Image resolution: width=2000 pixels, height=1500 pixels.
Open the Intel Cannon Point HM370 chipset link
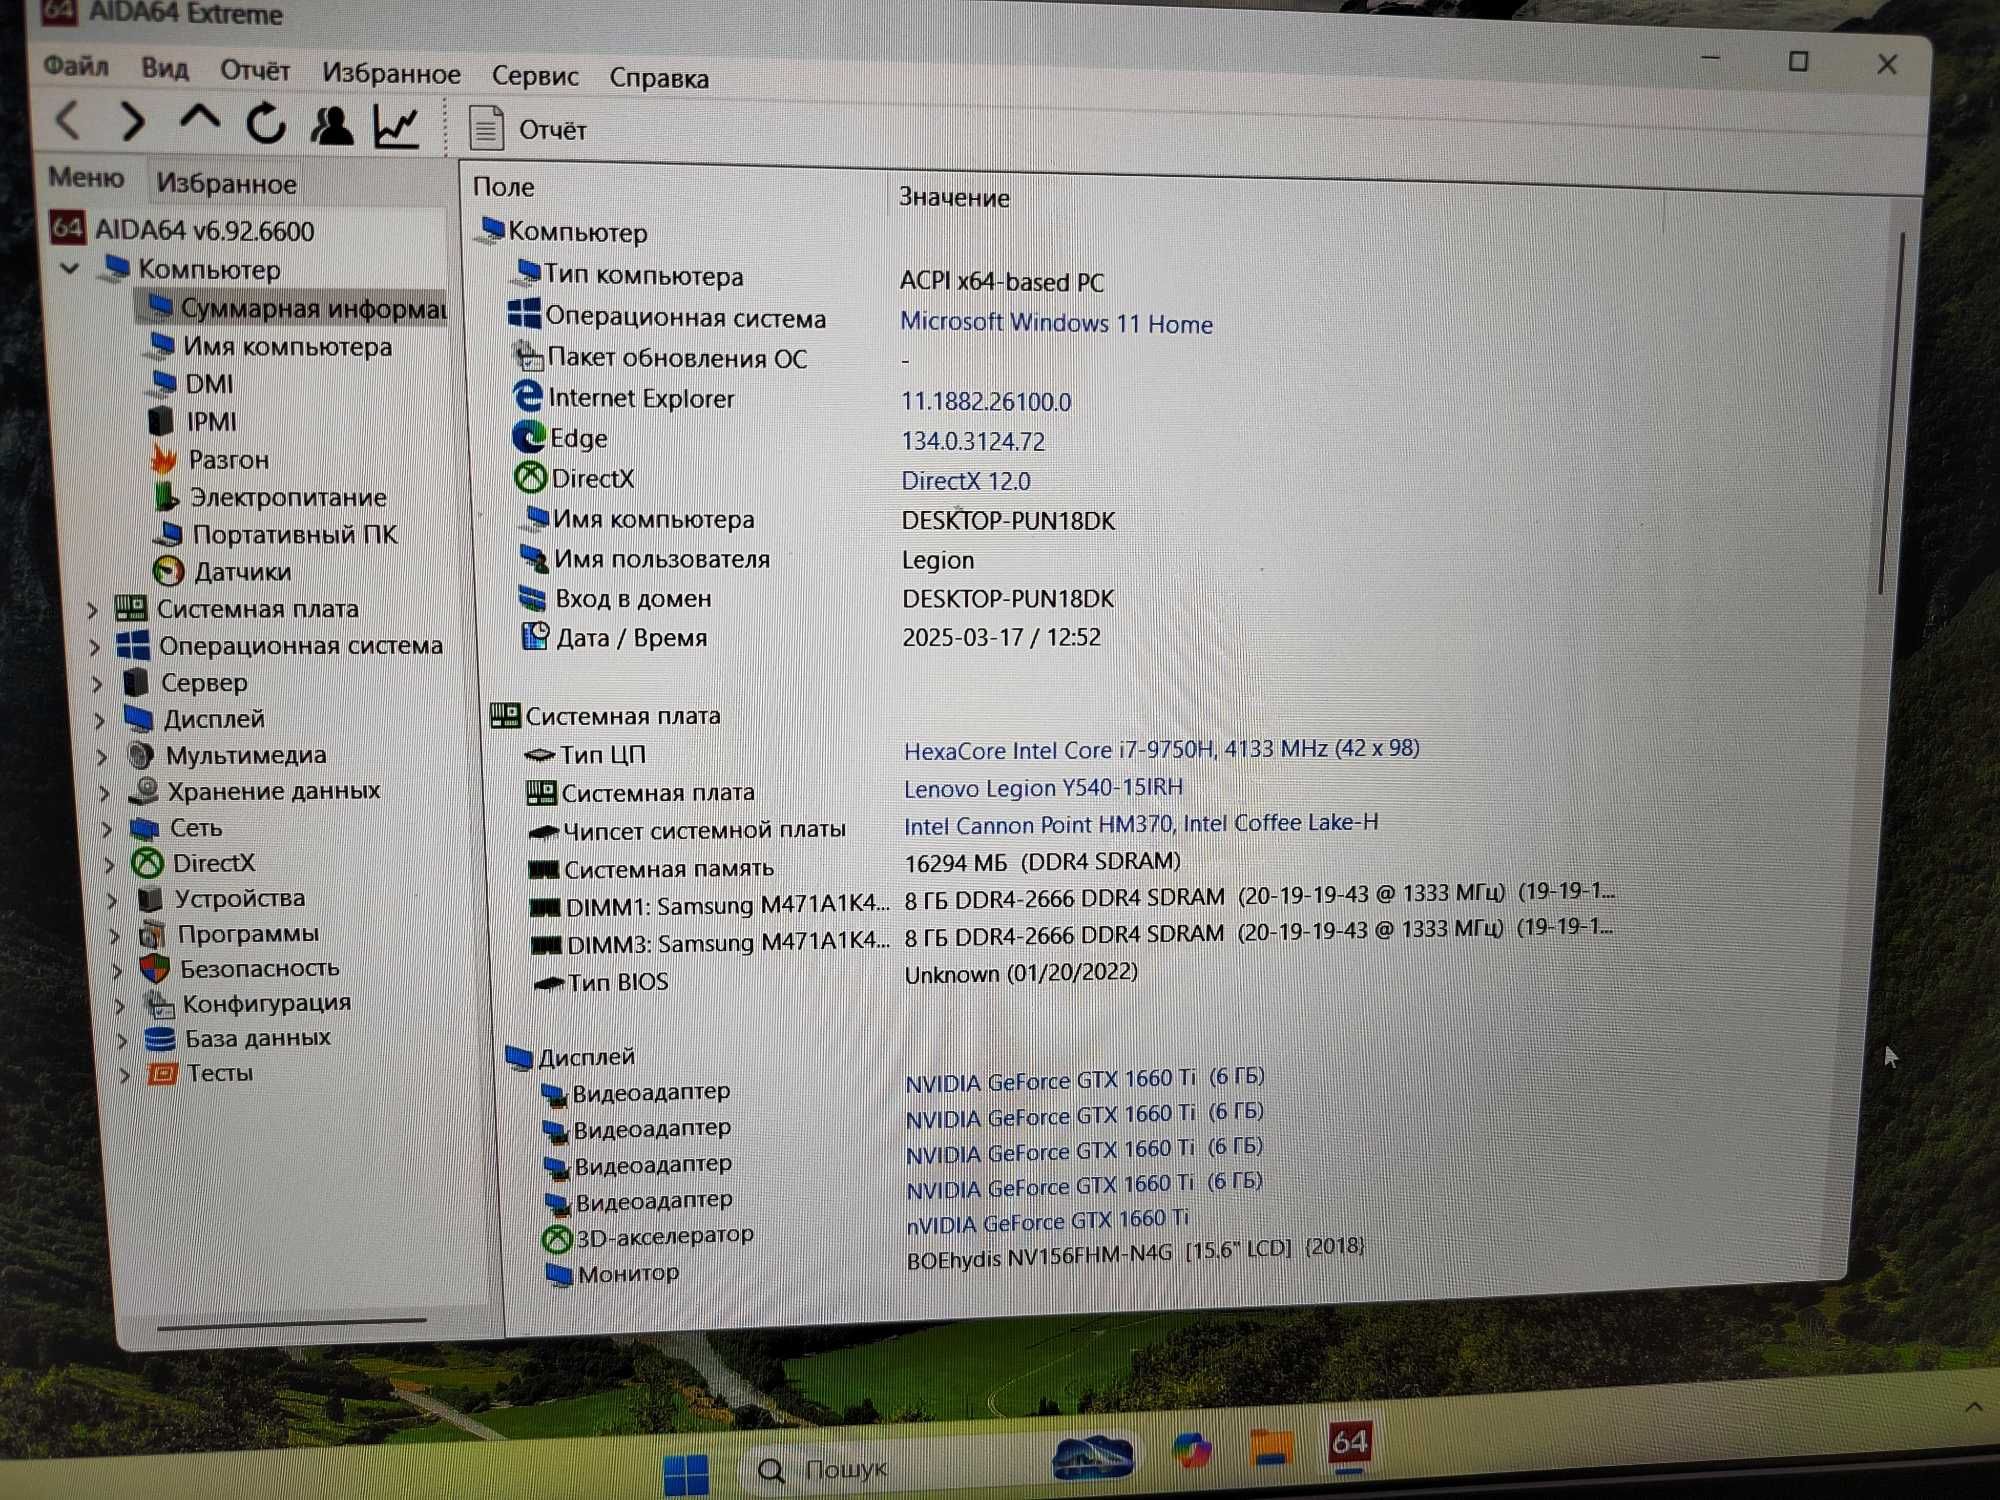1141,824
